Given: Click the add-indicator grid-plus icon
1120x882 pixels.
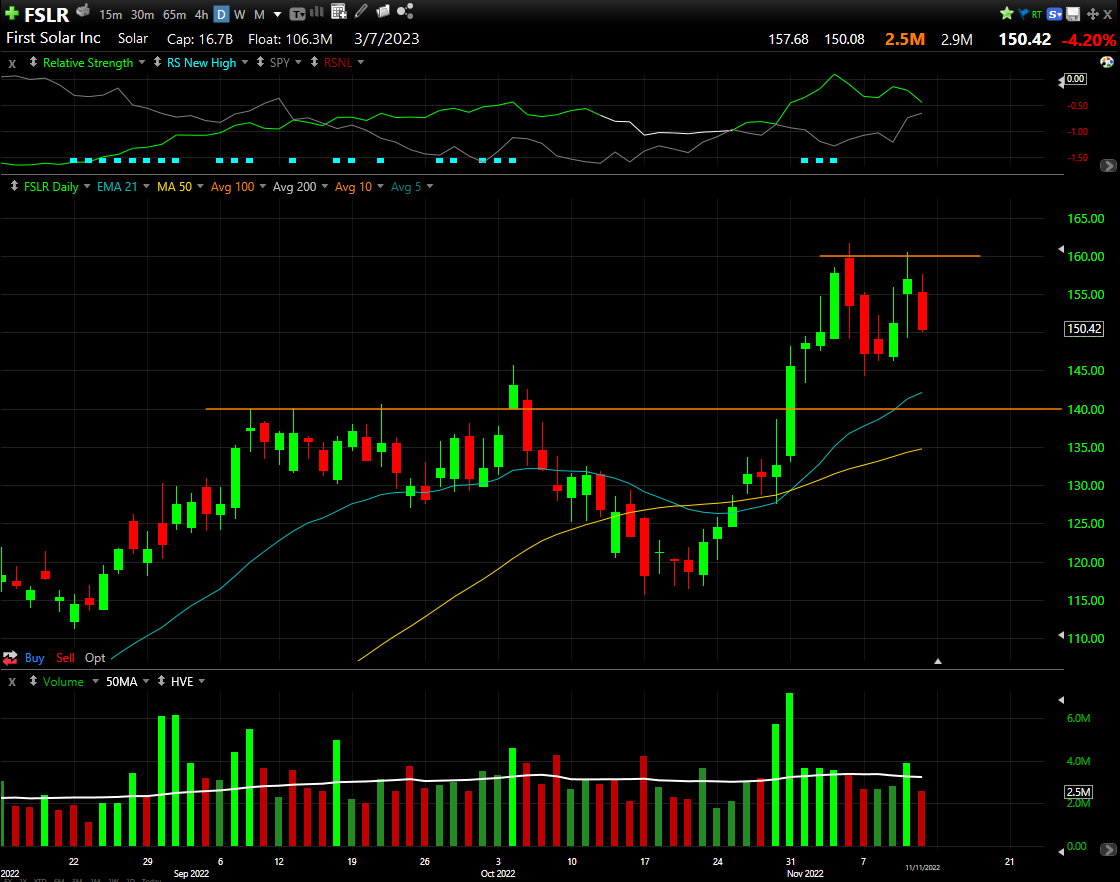Looking at the screenshot, I should point(339,11).
